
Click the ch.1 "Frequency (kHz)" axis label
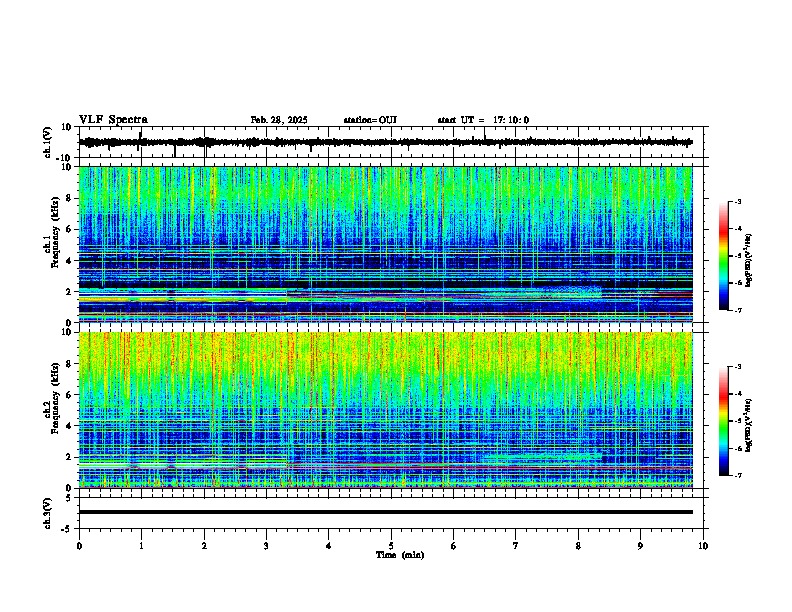point(56,232)
